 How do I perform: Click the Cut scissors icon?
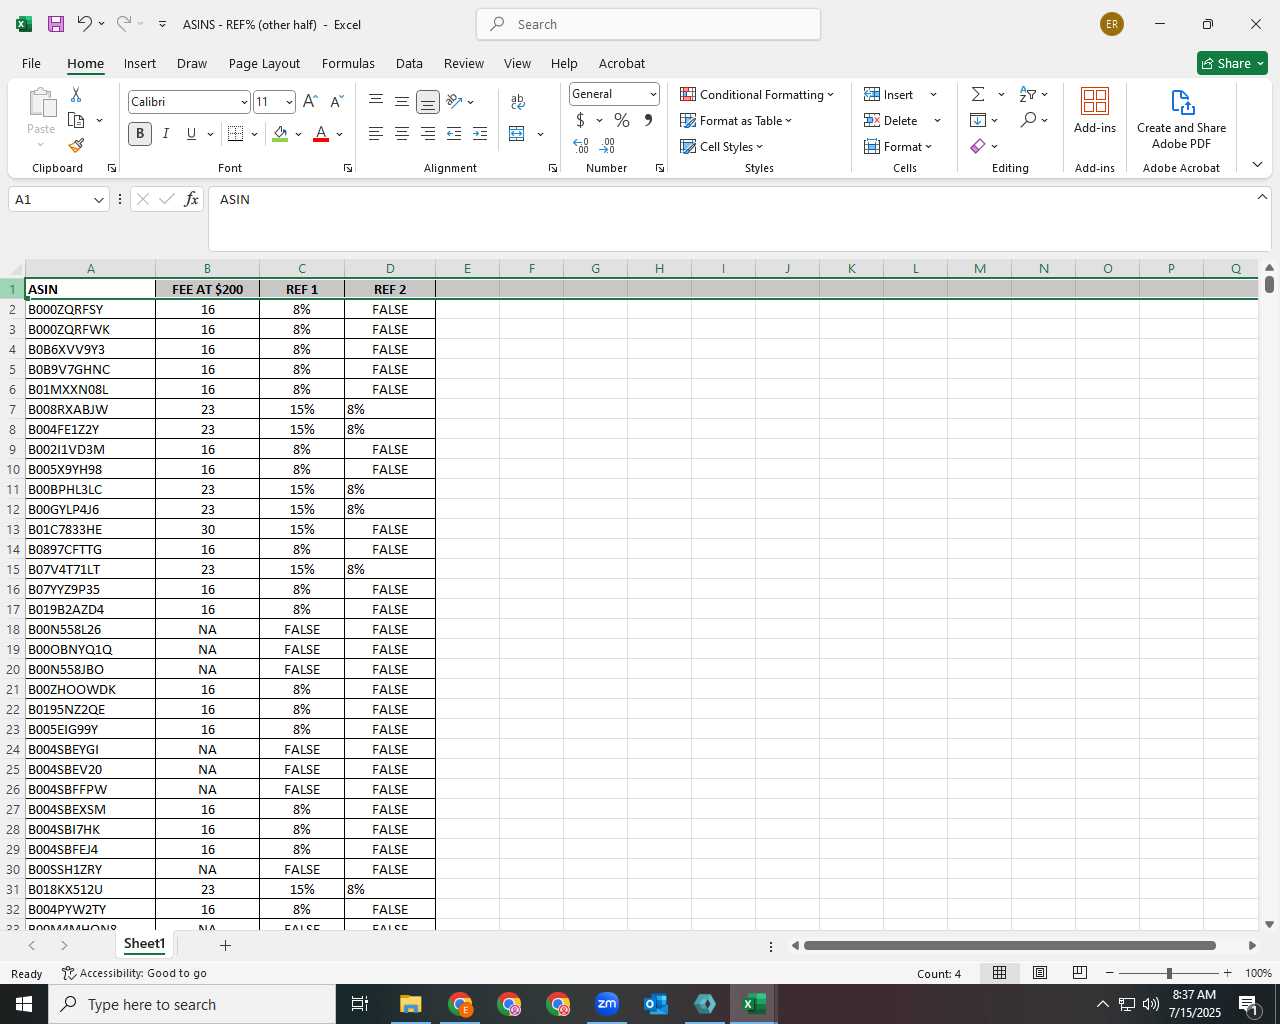click(76, 94)
